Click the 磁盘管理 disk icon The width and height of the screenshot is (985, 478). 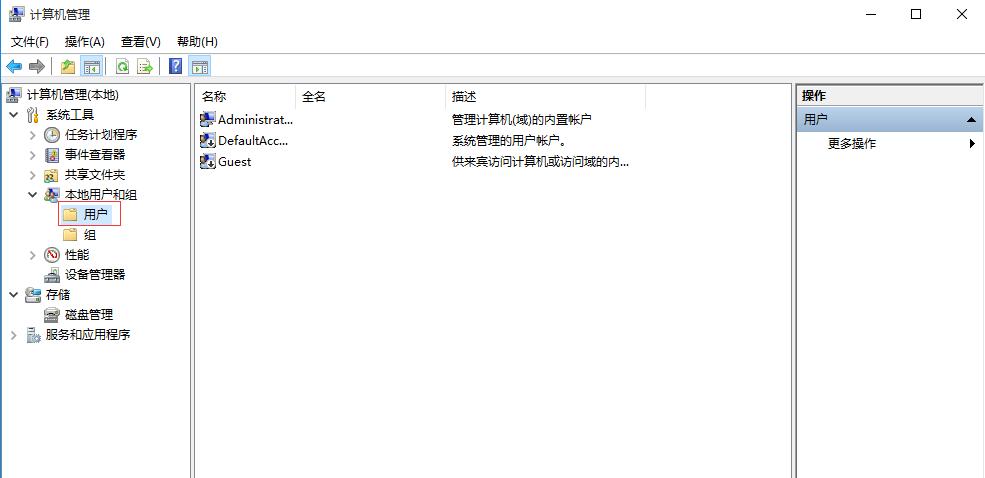point(52,315)
